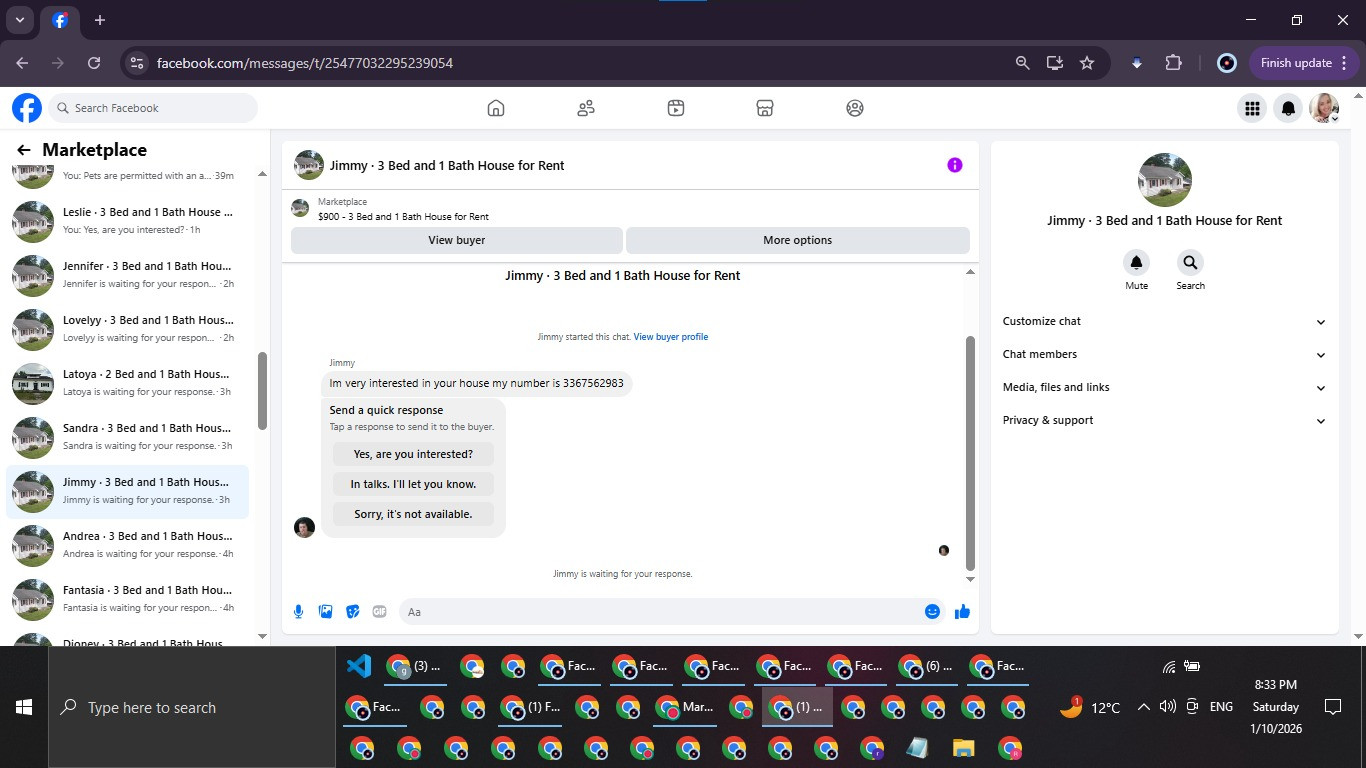Click the taskbar volume icon
The height and width of the screenshot is (768, 1366).
[1167, 707]
